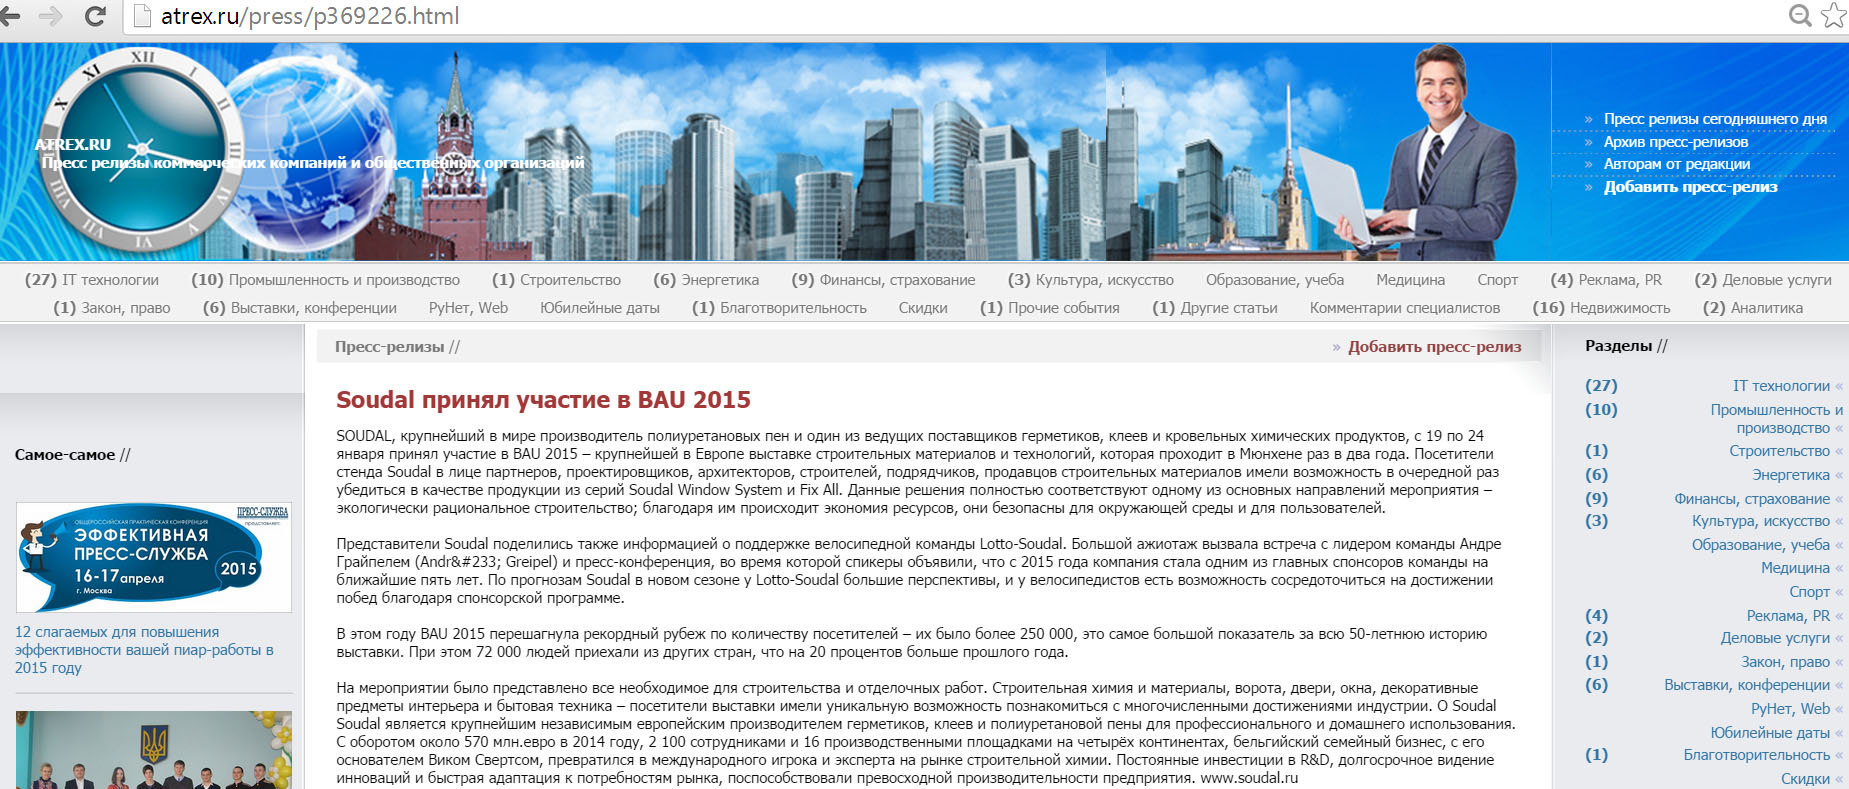Open 'РуНет, Web' in the Разделы sidebar
Screen dimensions: 1849x789
click(1790, 709)
